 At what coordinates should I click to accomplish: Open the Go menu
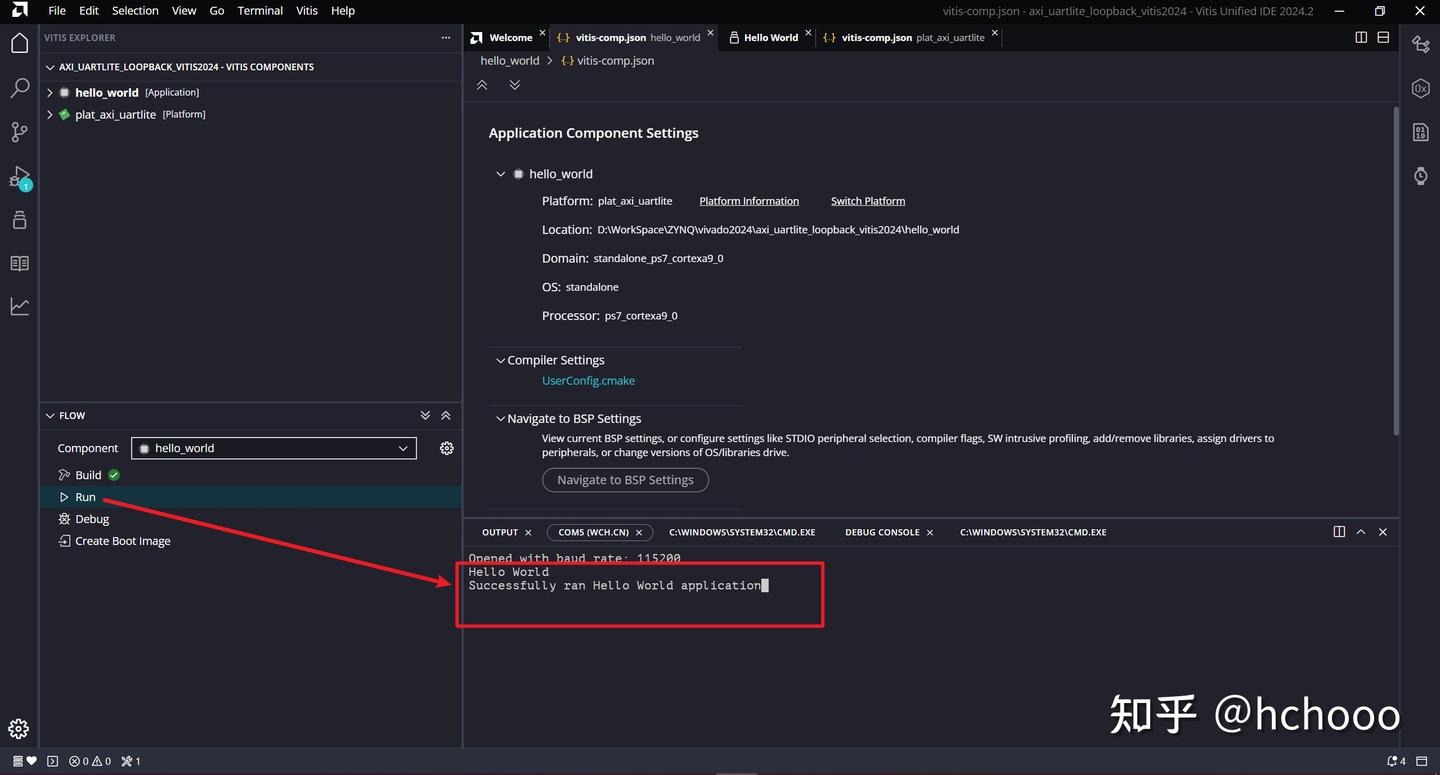pyautogui.click(x=217, y=11)
